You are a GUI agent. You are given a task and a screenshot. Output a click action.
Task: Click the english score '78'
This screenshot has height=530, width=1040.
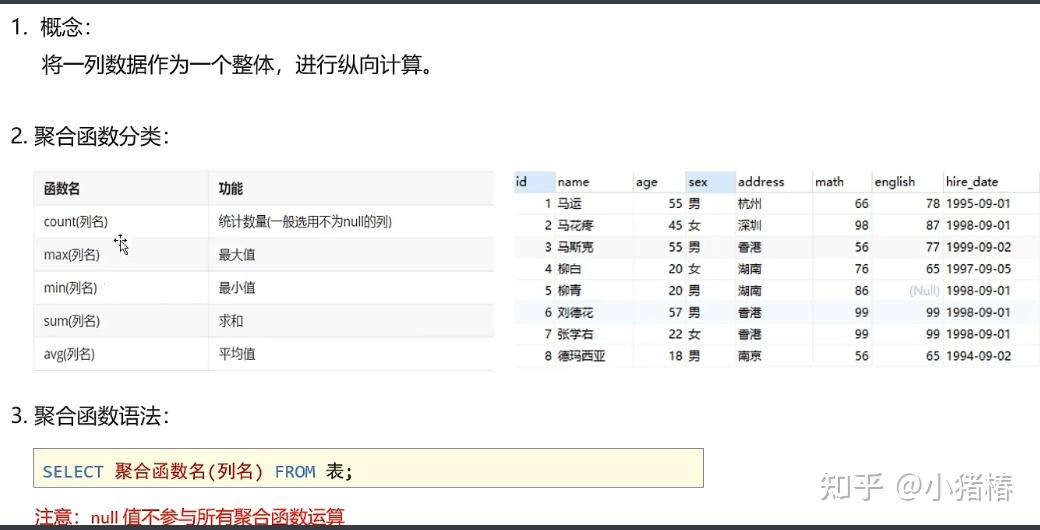pos(933,204)
